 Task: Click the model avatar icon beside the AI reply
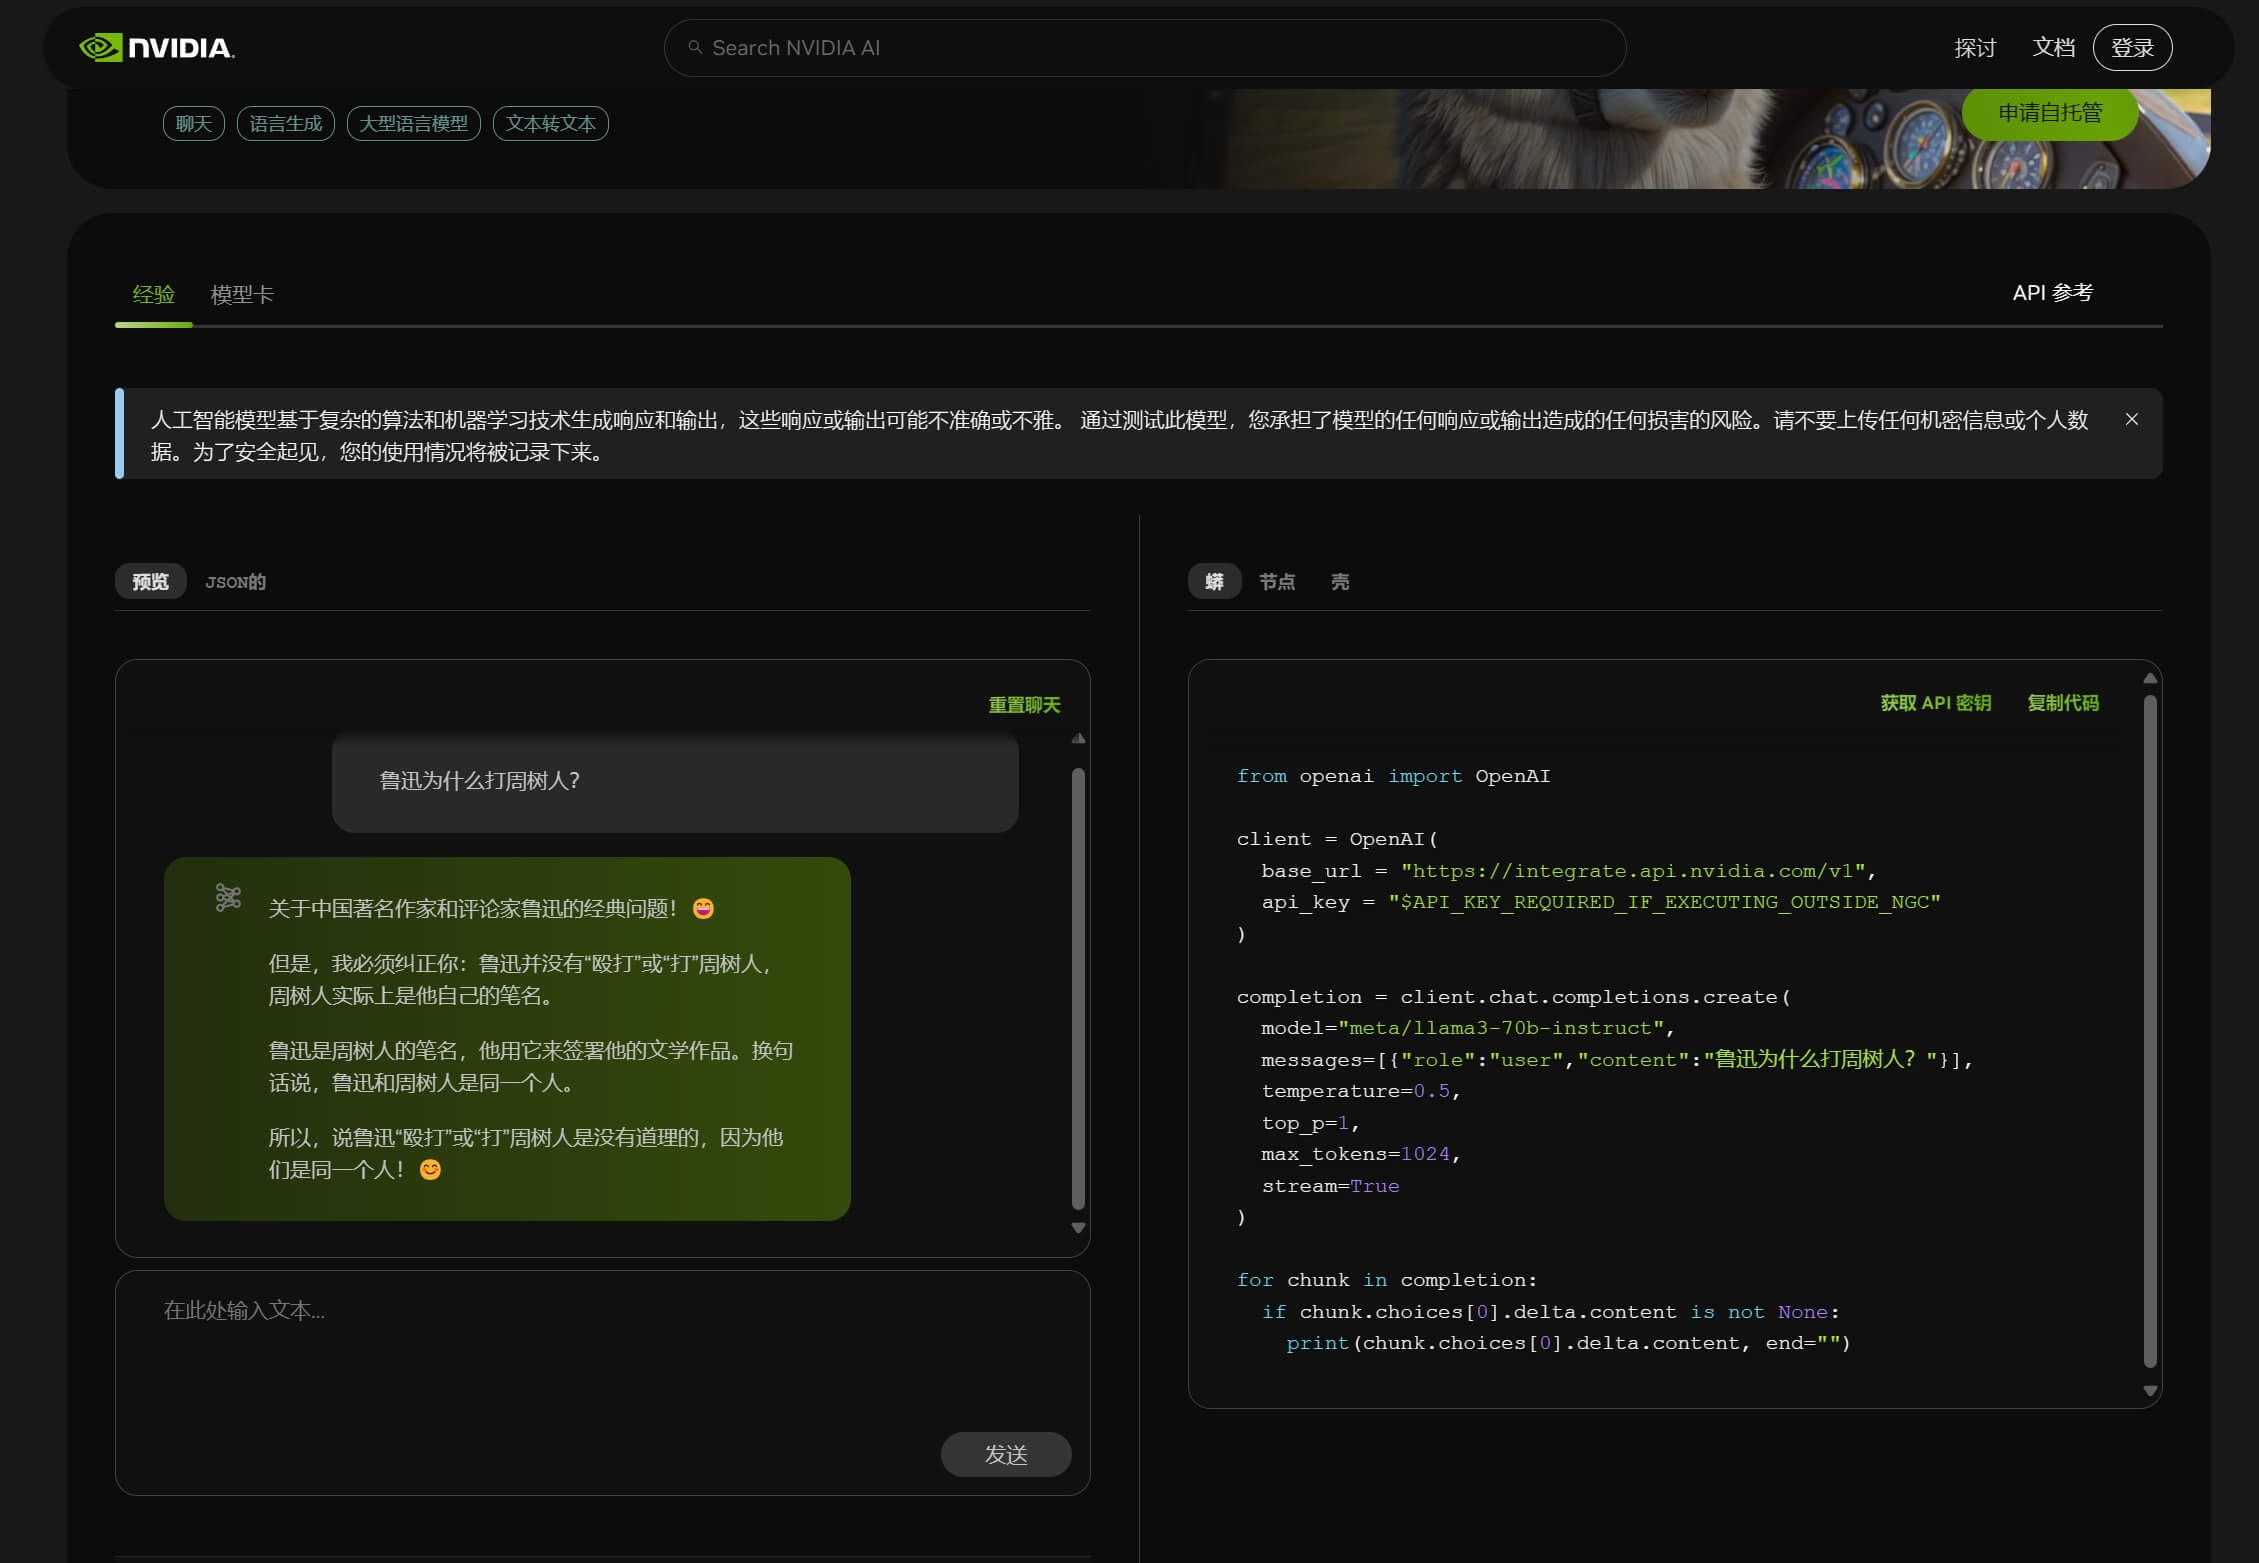(228, 898)
